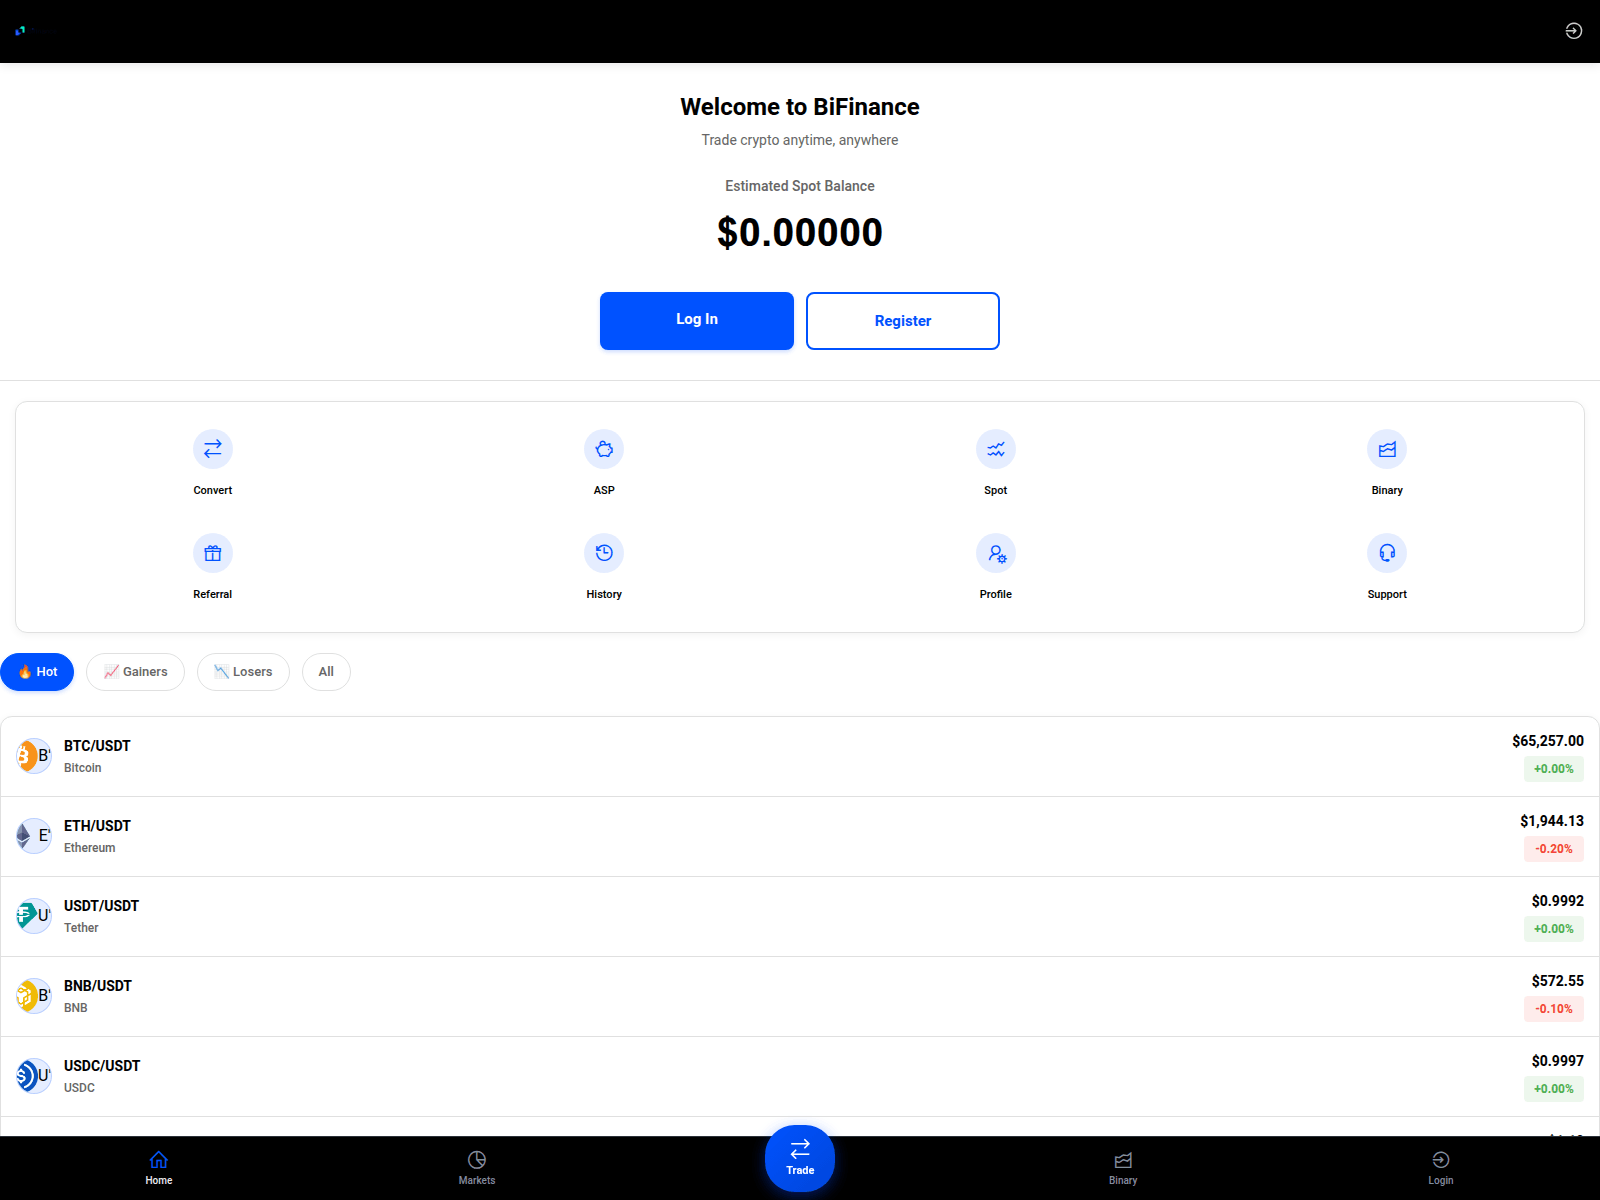Open the Profile settings icon

pos(996,553)
